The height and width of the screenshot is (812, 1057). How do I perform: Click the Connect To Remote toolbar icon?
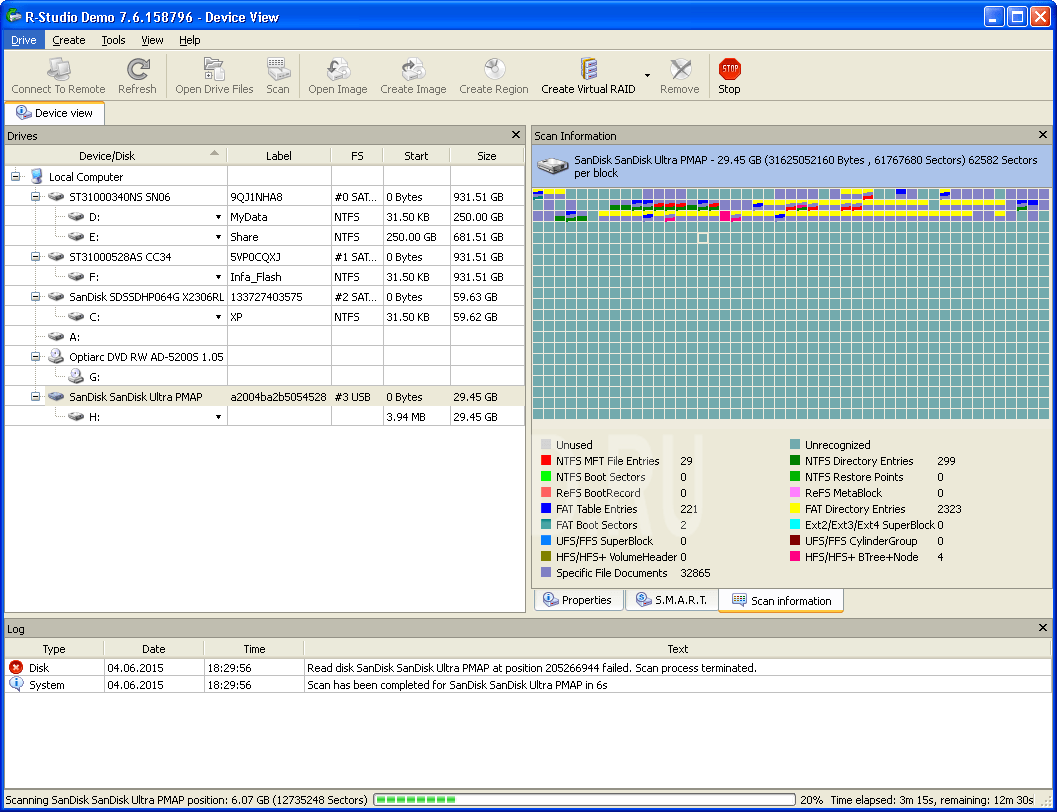[59, 69]
